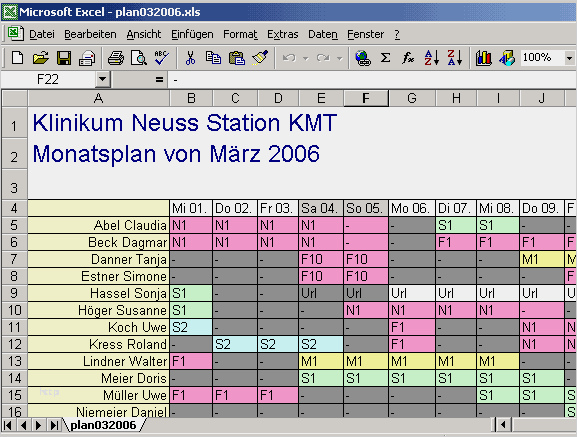577x437 pixels.
Task: Launch the Chart Wizard icon
Action: tap(483, 58)
